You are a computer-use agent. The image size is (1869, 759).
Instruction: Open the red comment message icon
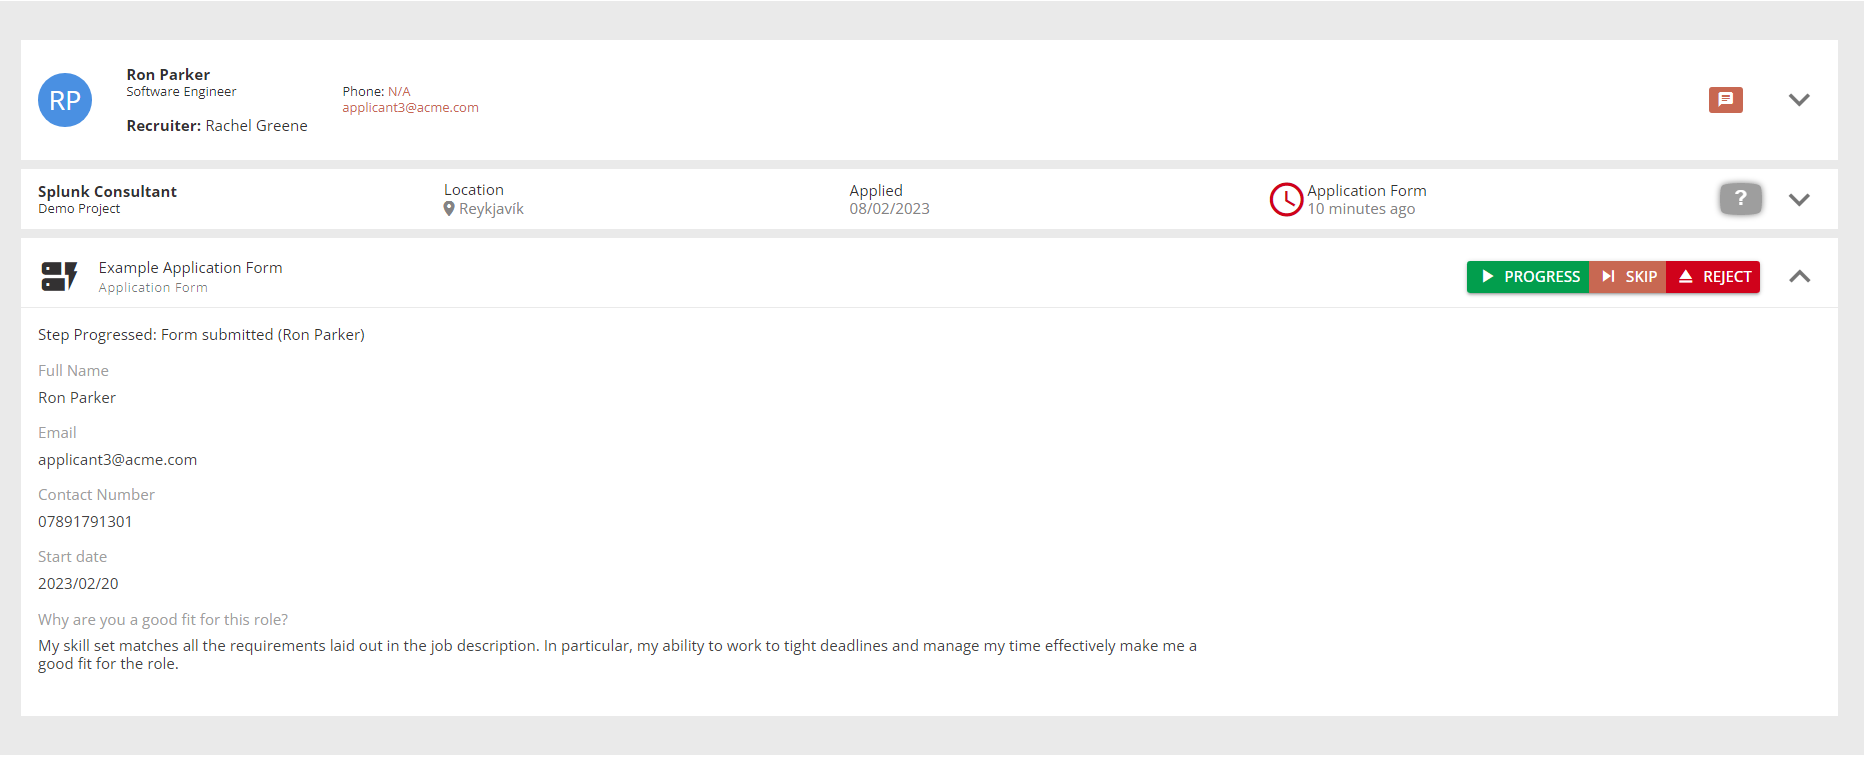(x=1725, y=100)
